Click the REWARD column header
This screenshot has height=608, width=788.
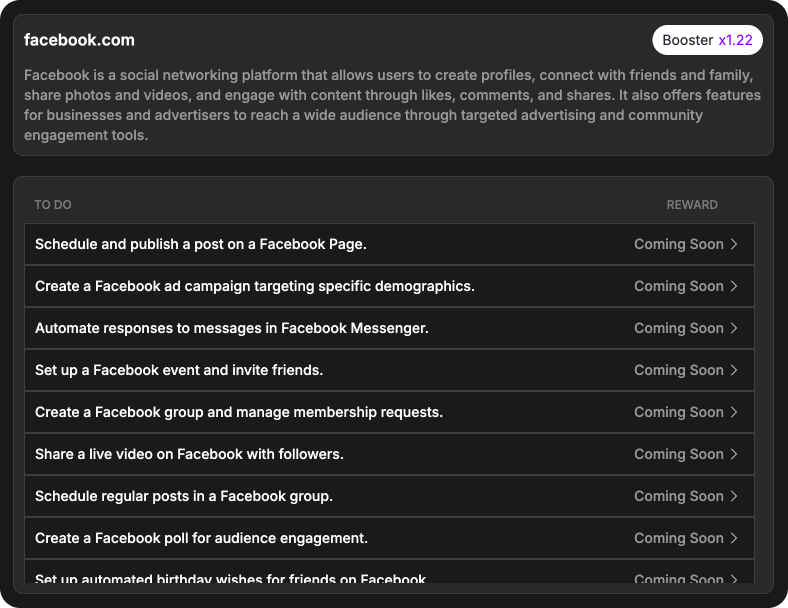click(x=692, y=205)
